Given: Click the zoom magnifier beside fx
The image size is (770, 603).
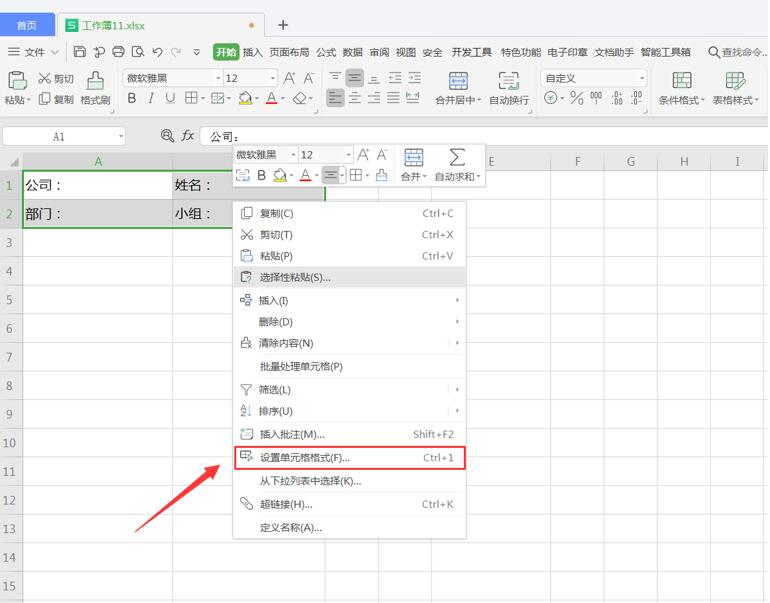Looking at the screenshot, I should (167, 136).
